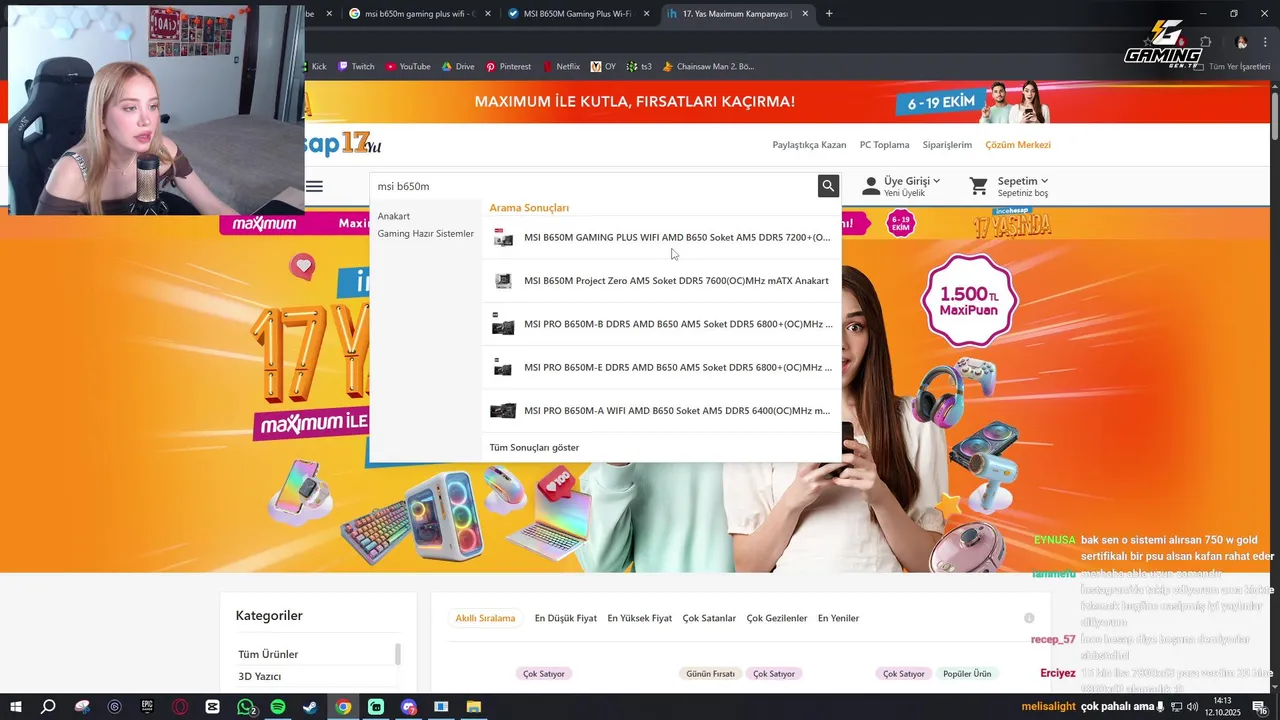The width and height of the screenshot is (1280, 720).
Task: Click the Üye Girişi user icon
Action: click(871, 186)
